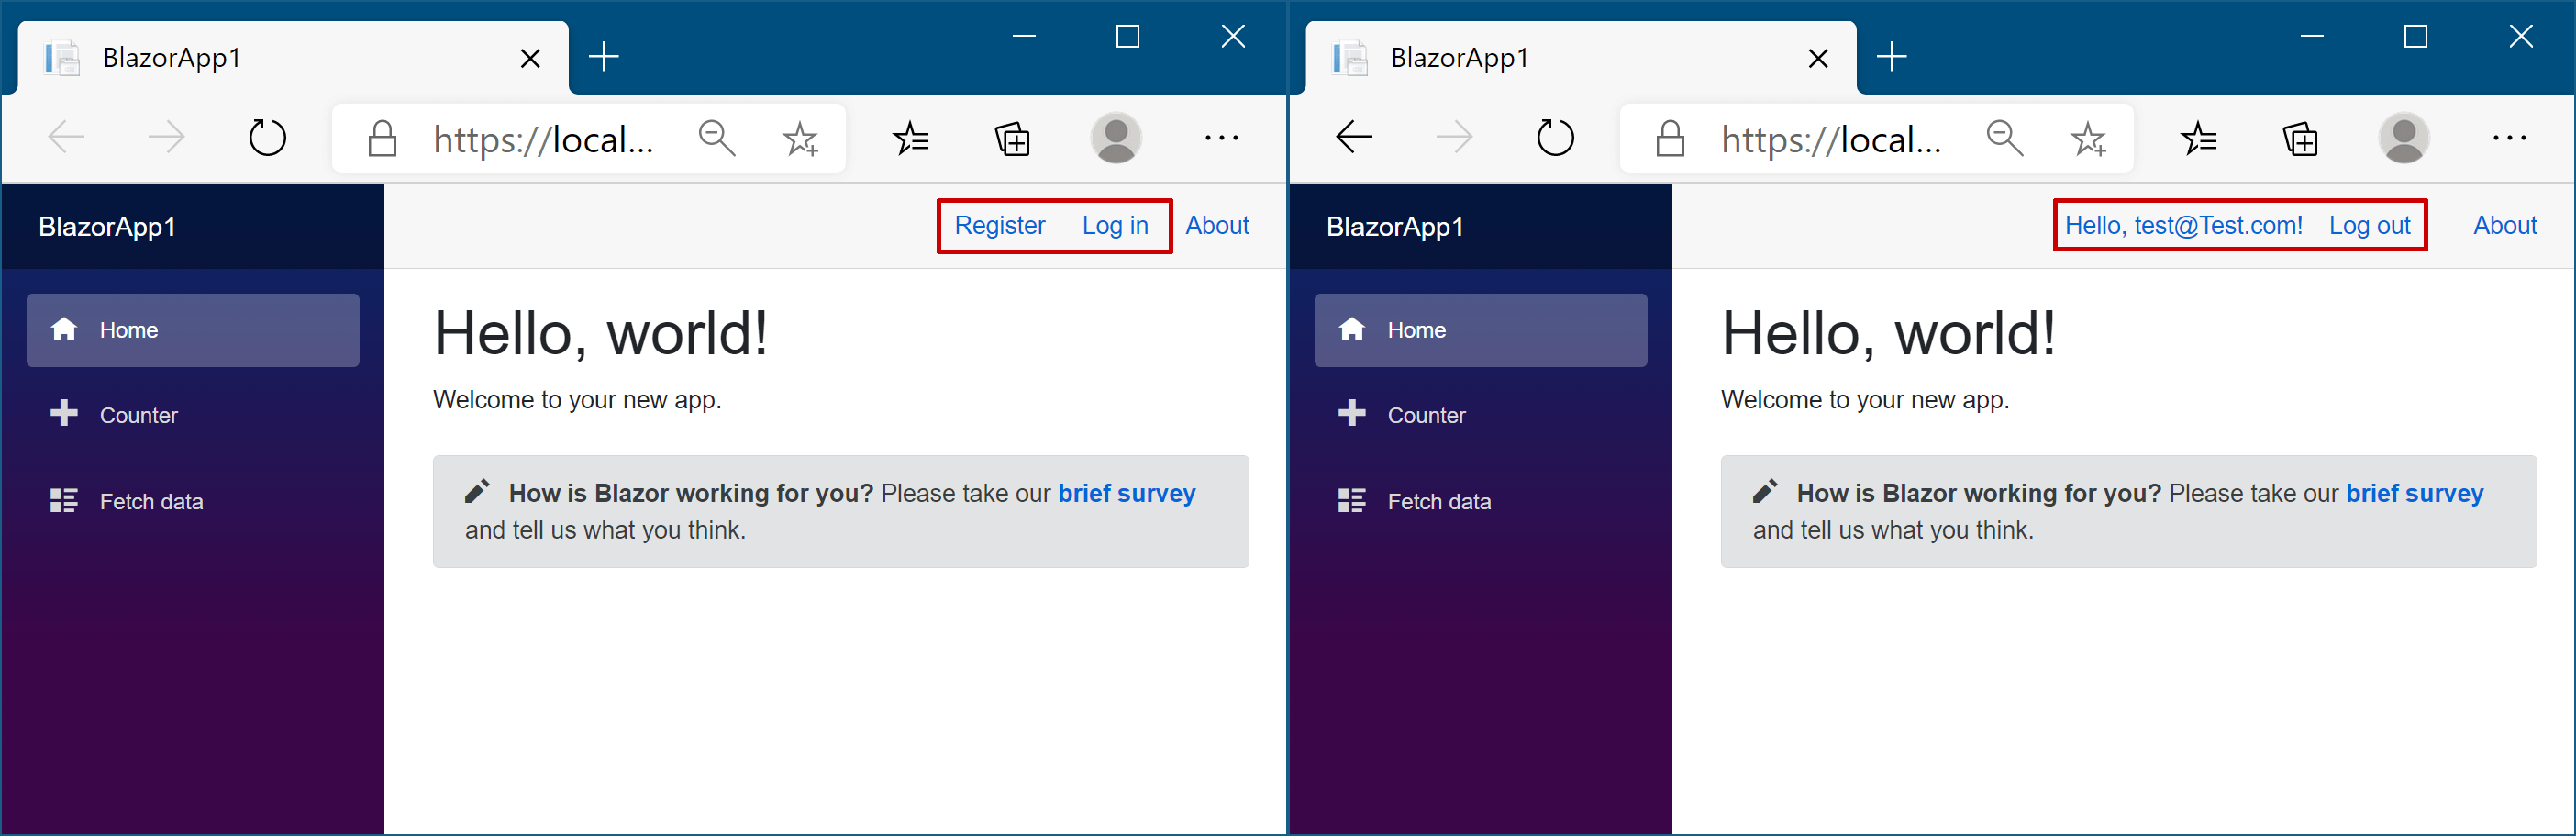Click the lock icon in left window address bar
Image resolution: width=2576 pixels, height=836 pixels.
pyautogui.click(x=382, y=139)
